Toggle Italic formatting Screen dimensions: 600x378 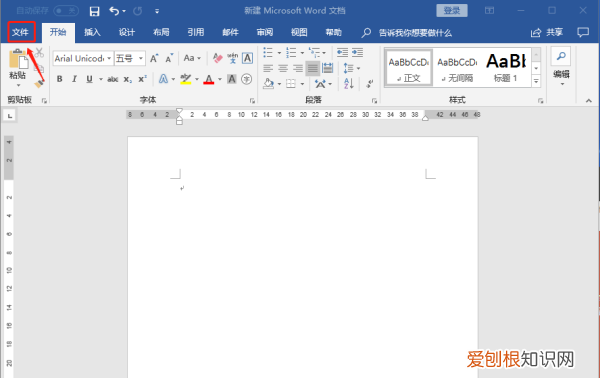point(74,79)
